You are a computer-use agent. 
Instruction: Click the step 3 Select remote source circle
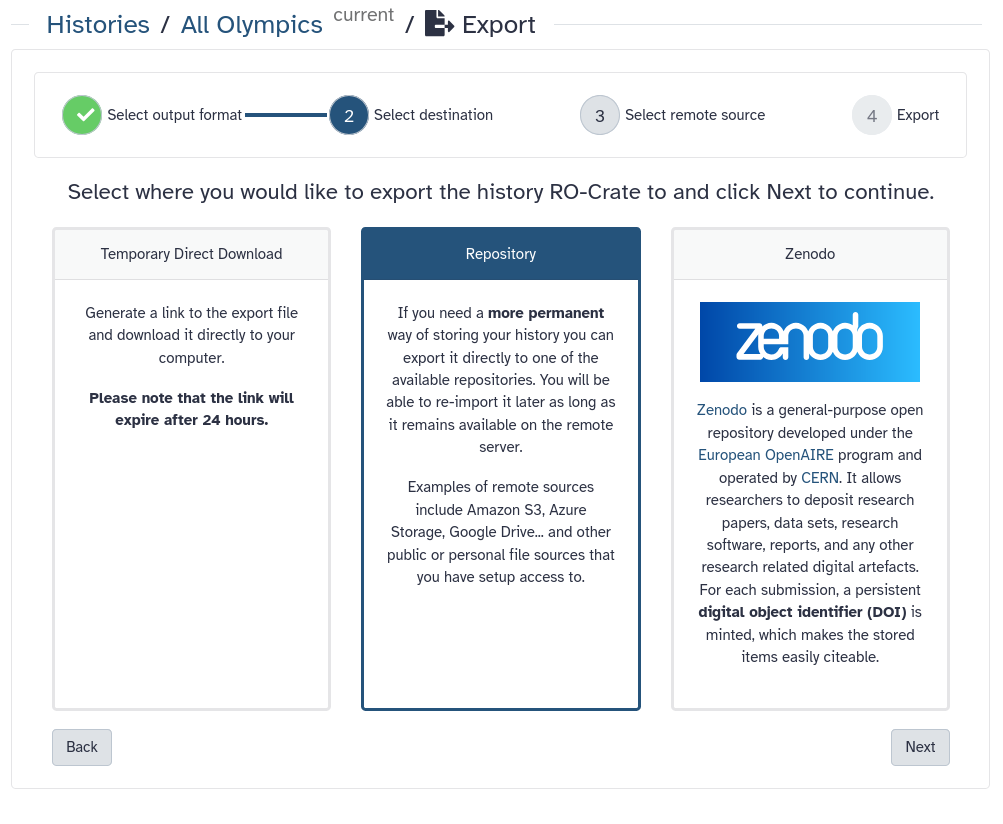[x=599, y=115]
